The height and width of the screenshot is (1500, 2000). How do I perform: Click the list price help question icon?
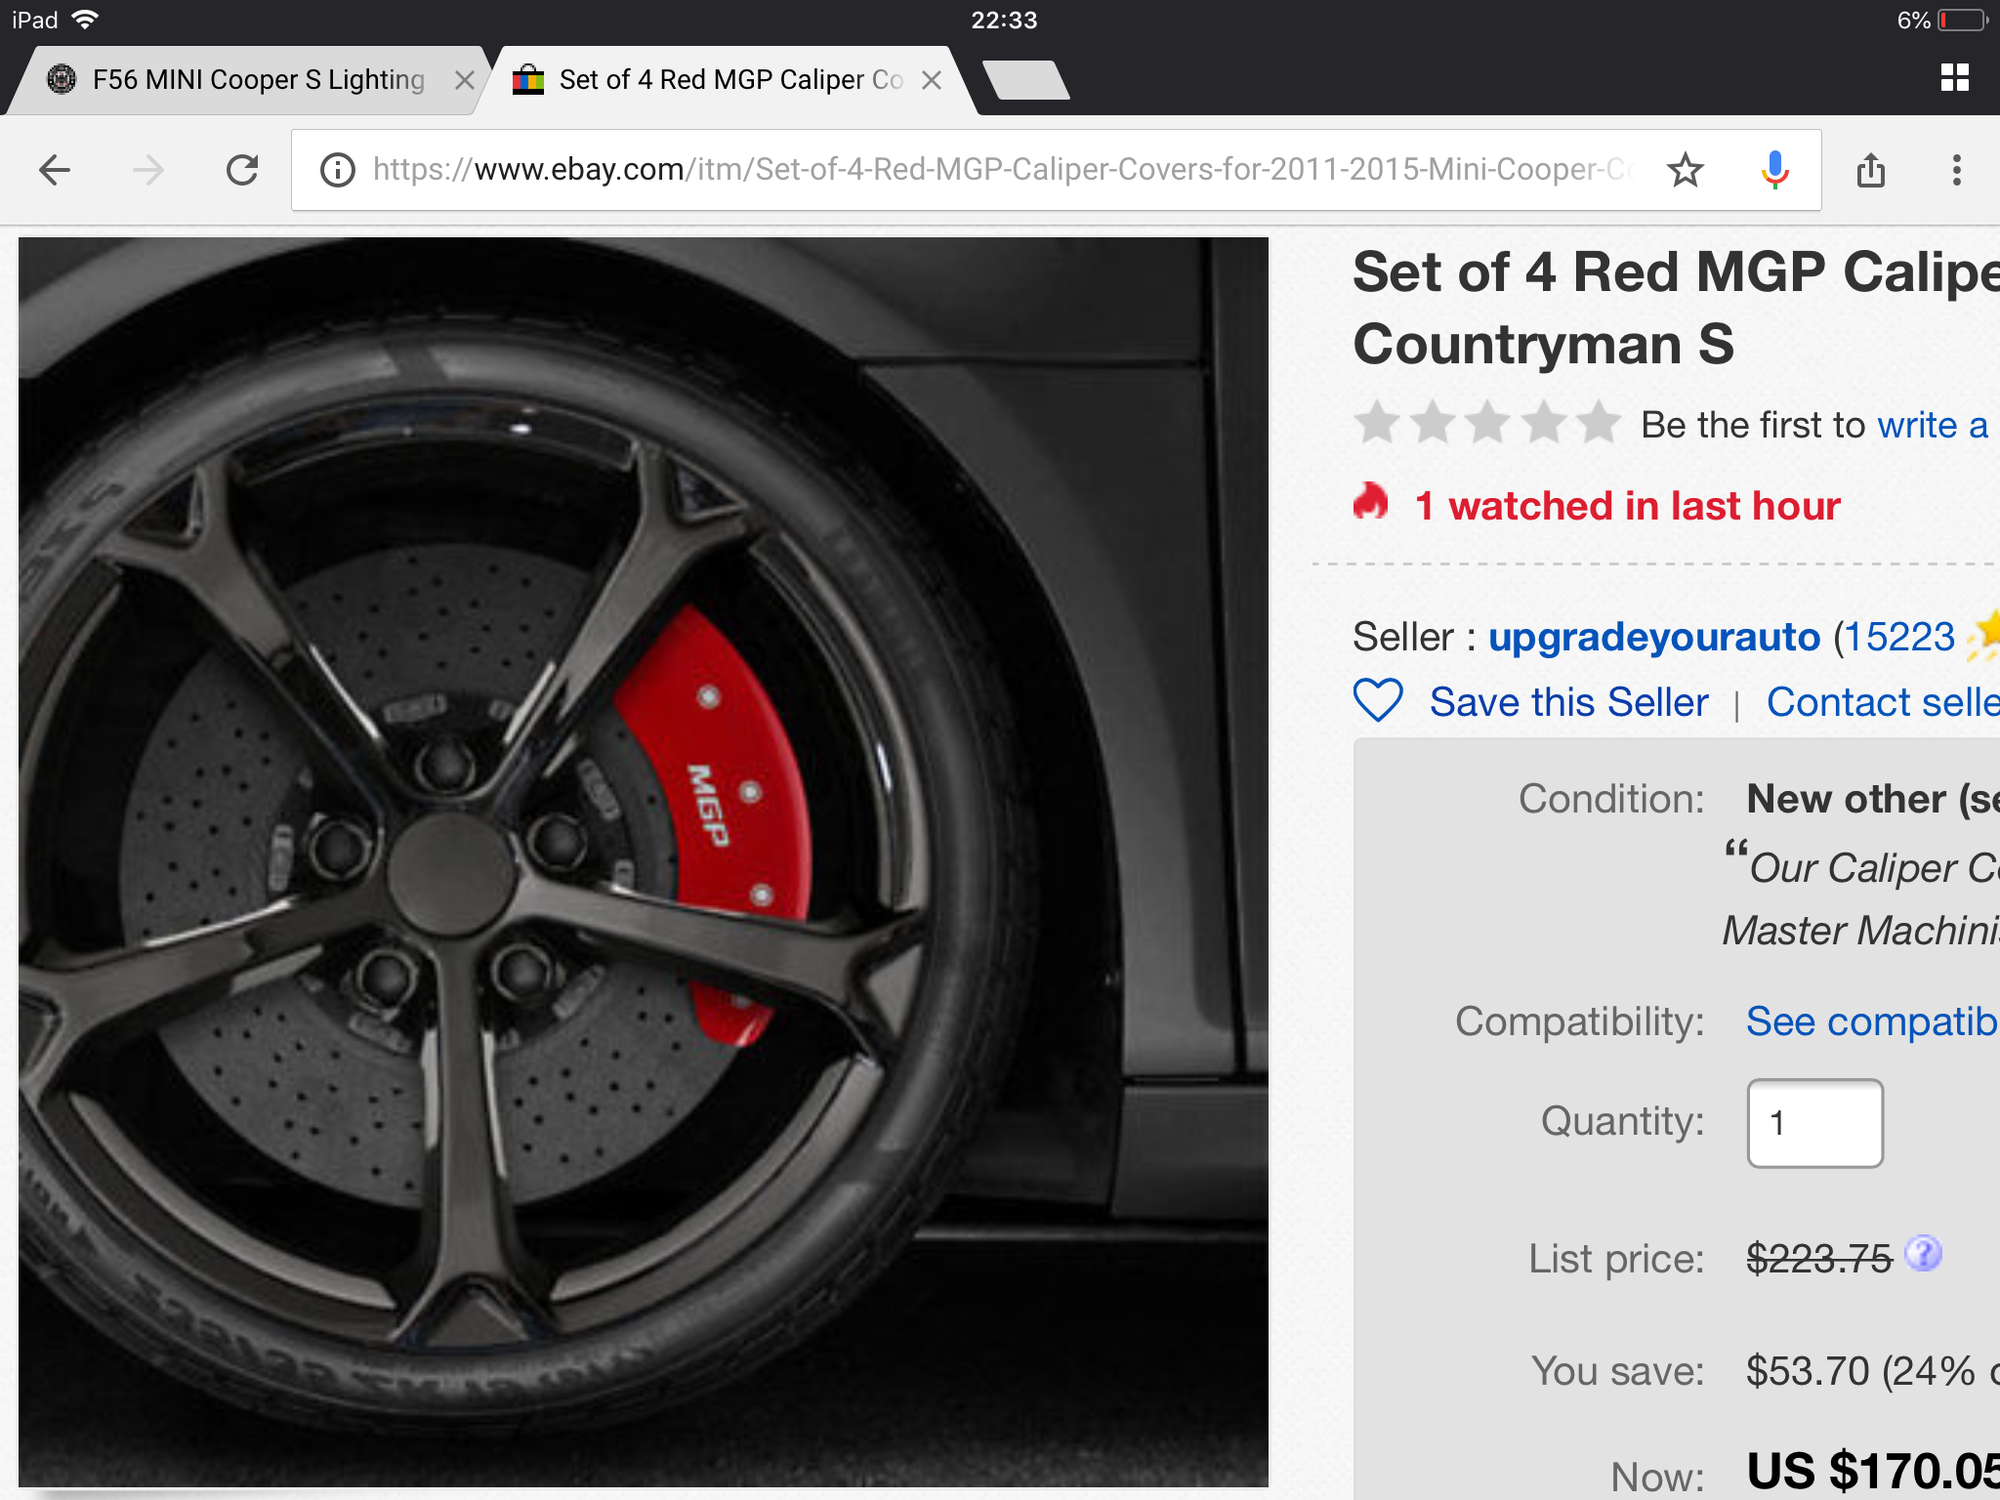(x=1923, y=1253)
